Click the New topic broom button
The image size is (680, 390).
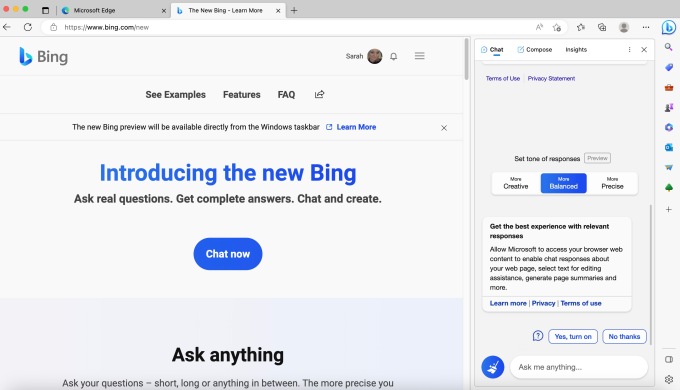pyautogui.click(x=493, y=367)
